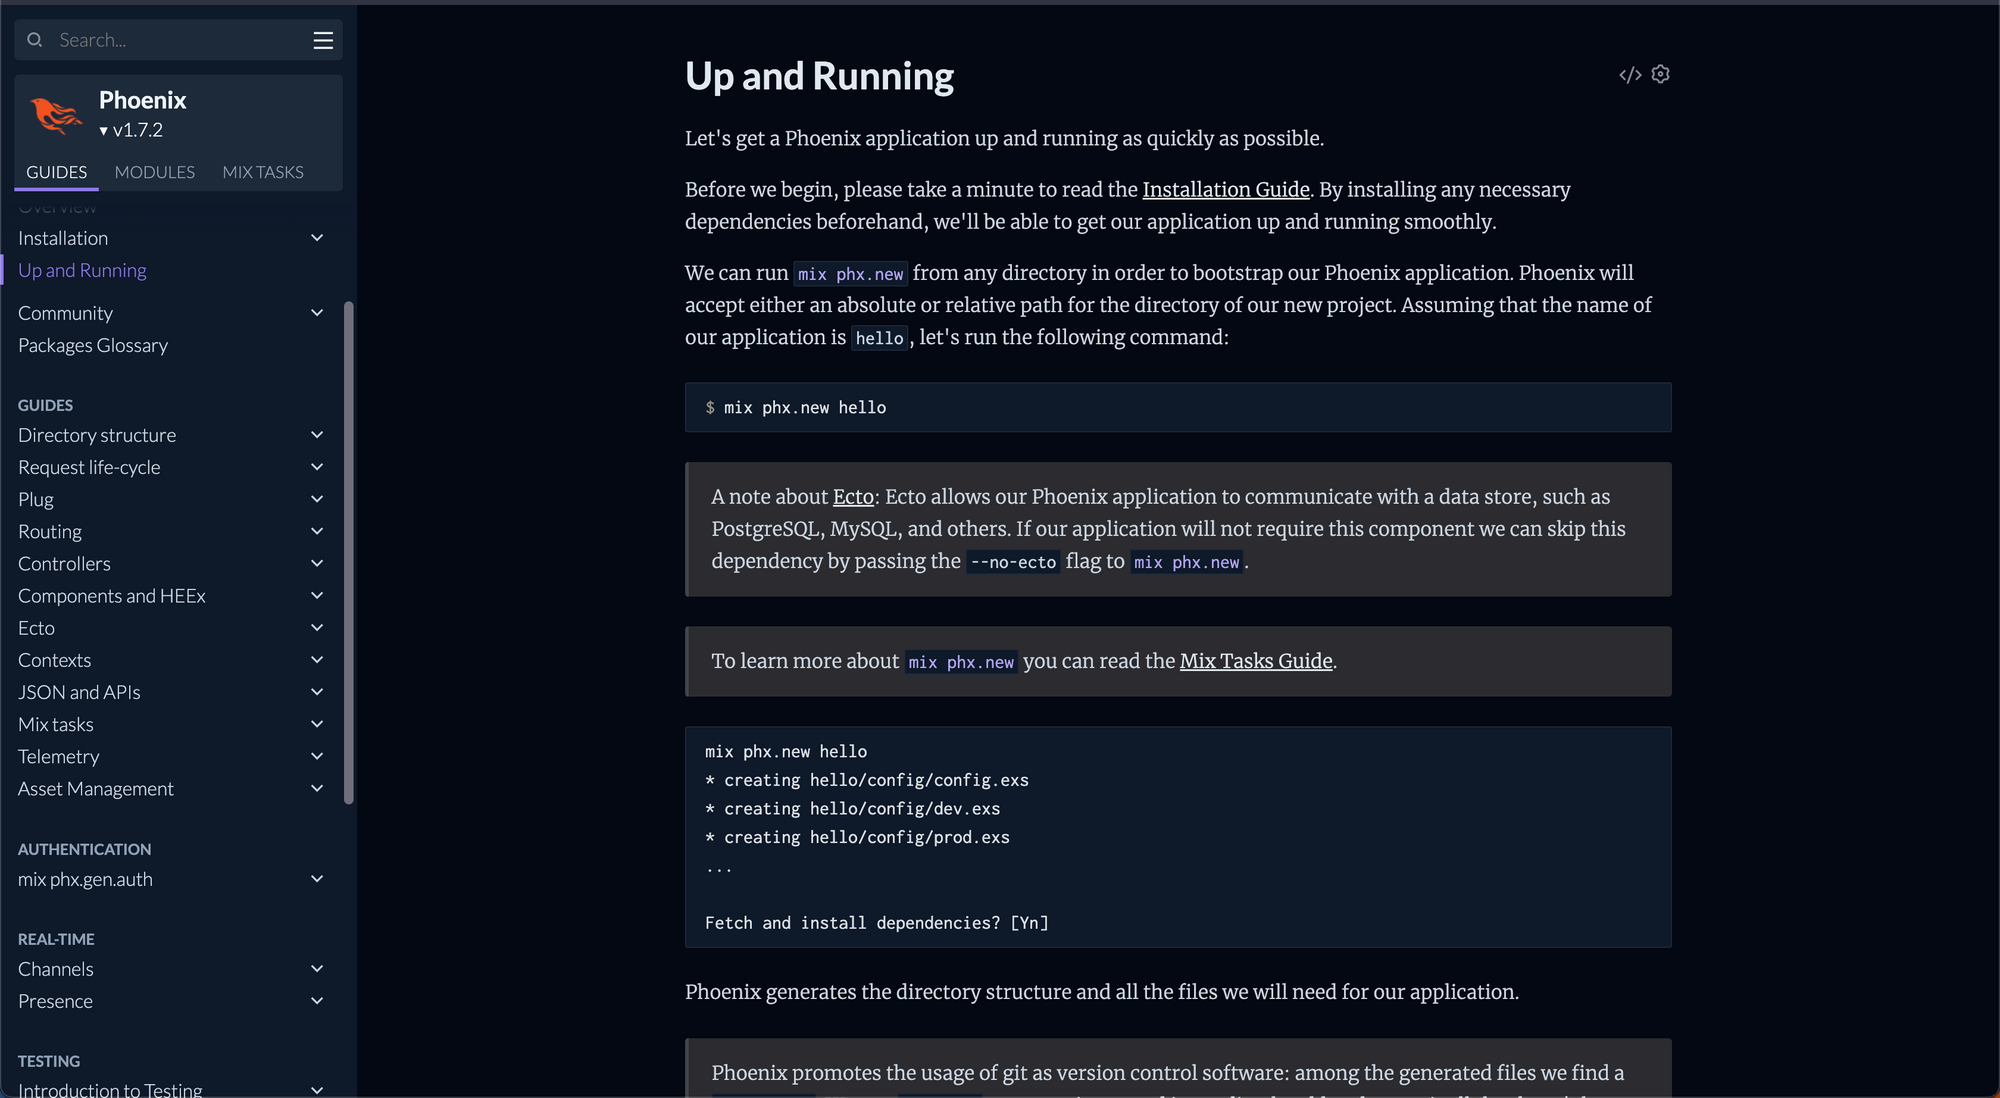Click the search magnifier icon
2000x1098 pixels.
coord(35,40)
